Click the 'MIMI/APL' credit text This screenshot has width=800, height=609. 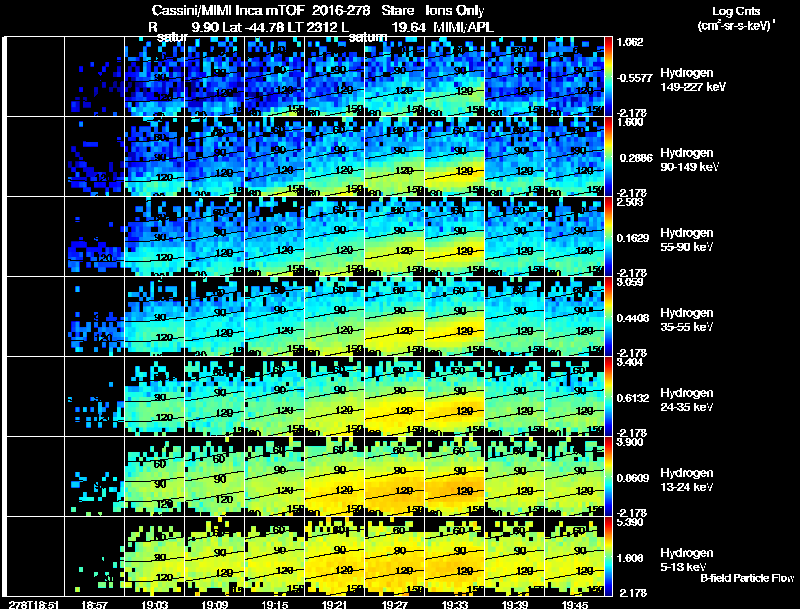(463, 27)
